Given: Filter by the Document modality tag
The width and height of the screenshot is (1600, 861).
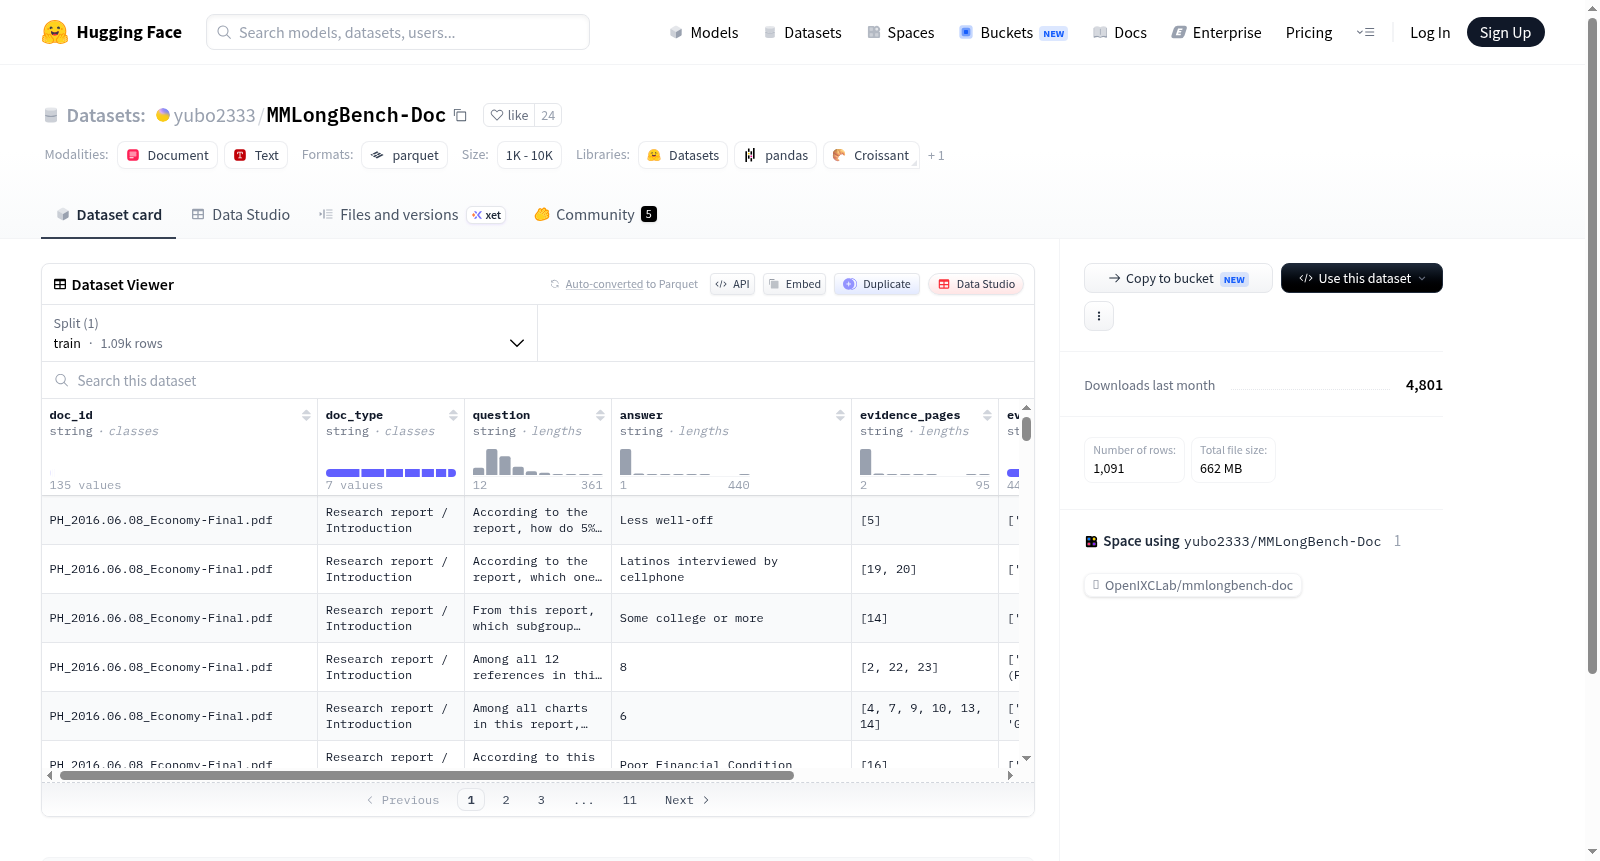Looking at the screenshot, I should (168, 155).
